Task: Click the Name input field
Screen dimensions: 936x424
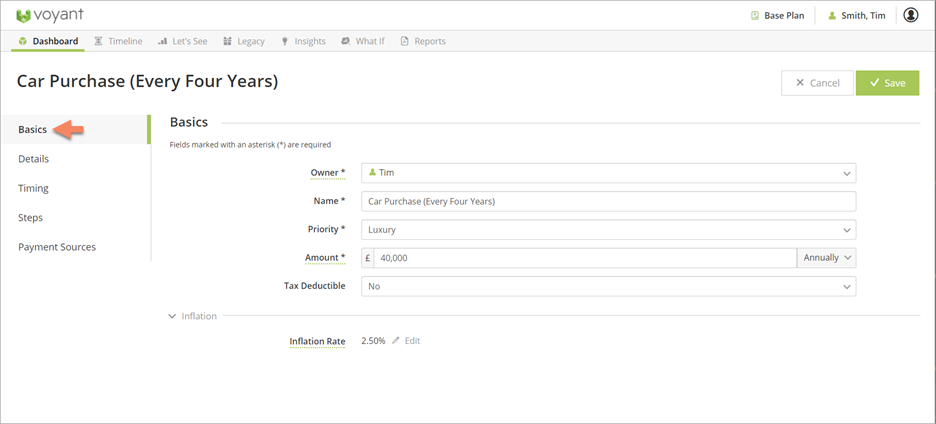Action: (608, 201)
